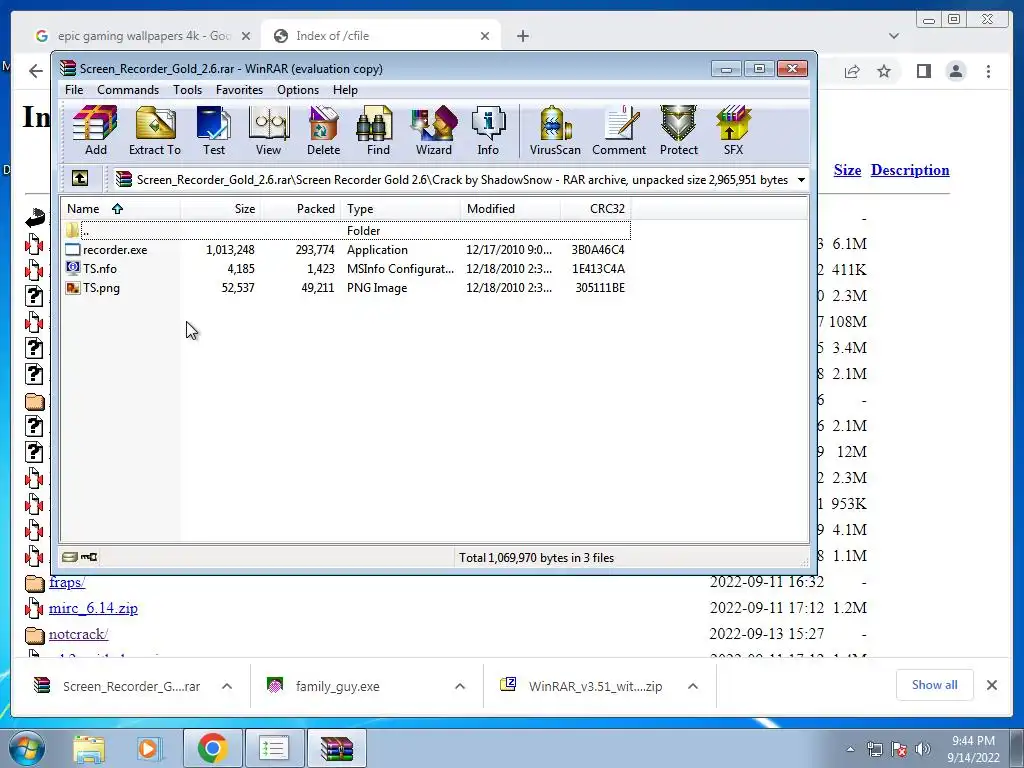Open the Tools menu
Image resolution: width=1024 pixels, height=768 pixels.
[187, 89]
